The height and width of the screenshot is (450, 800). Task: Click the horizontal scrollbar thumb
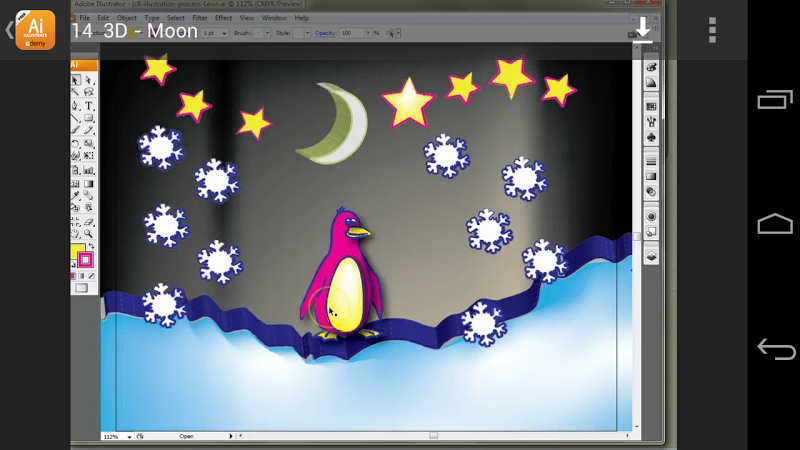click(433, 436)
